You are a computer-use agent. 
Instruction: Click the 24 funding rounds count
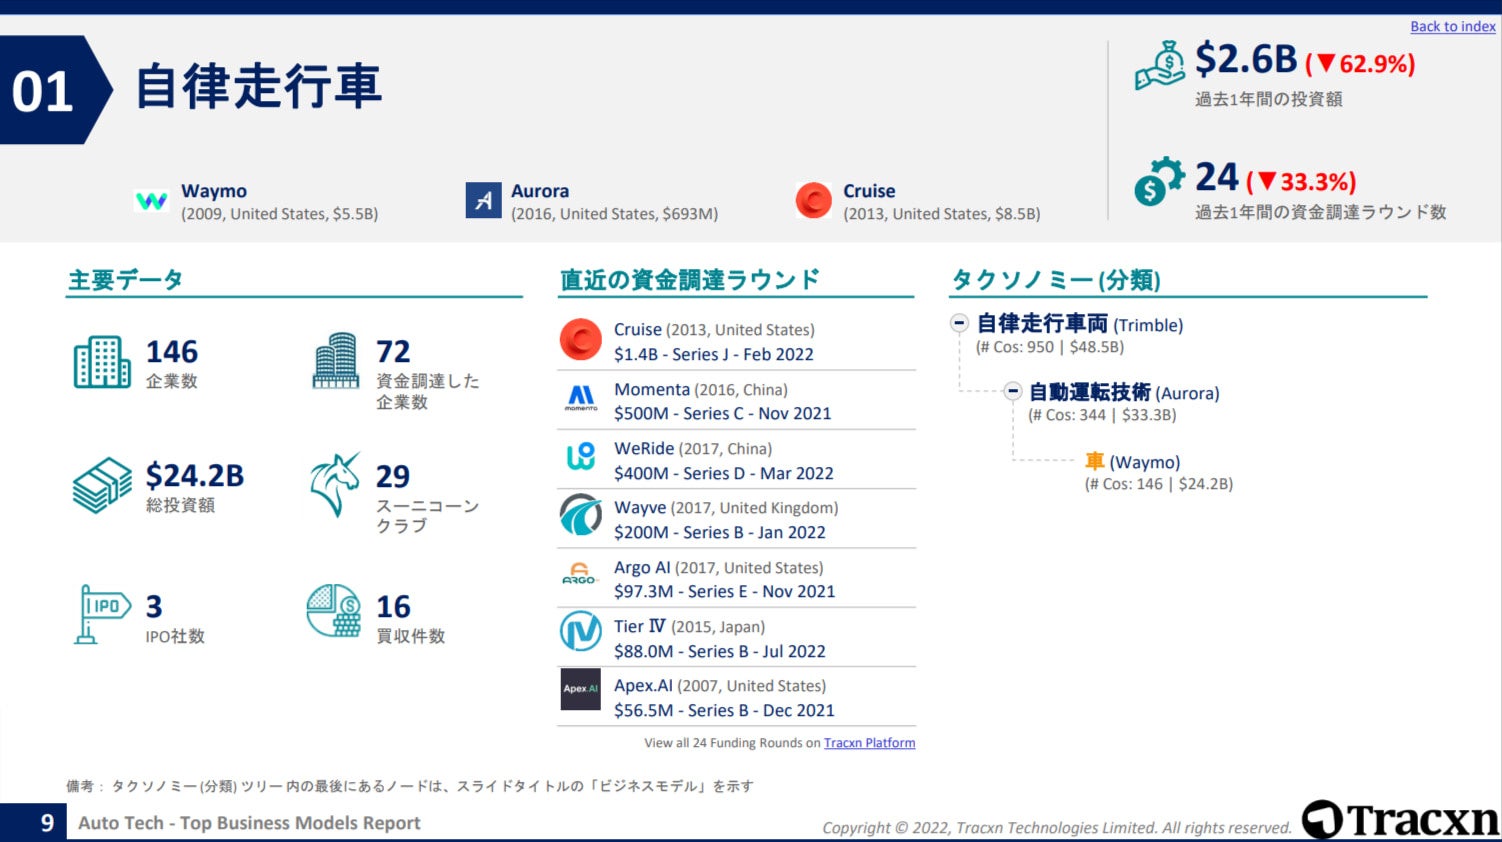pyautogui.click(x=1217, y=177)
